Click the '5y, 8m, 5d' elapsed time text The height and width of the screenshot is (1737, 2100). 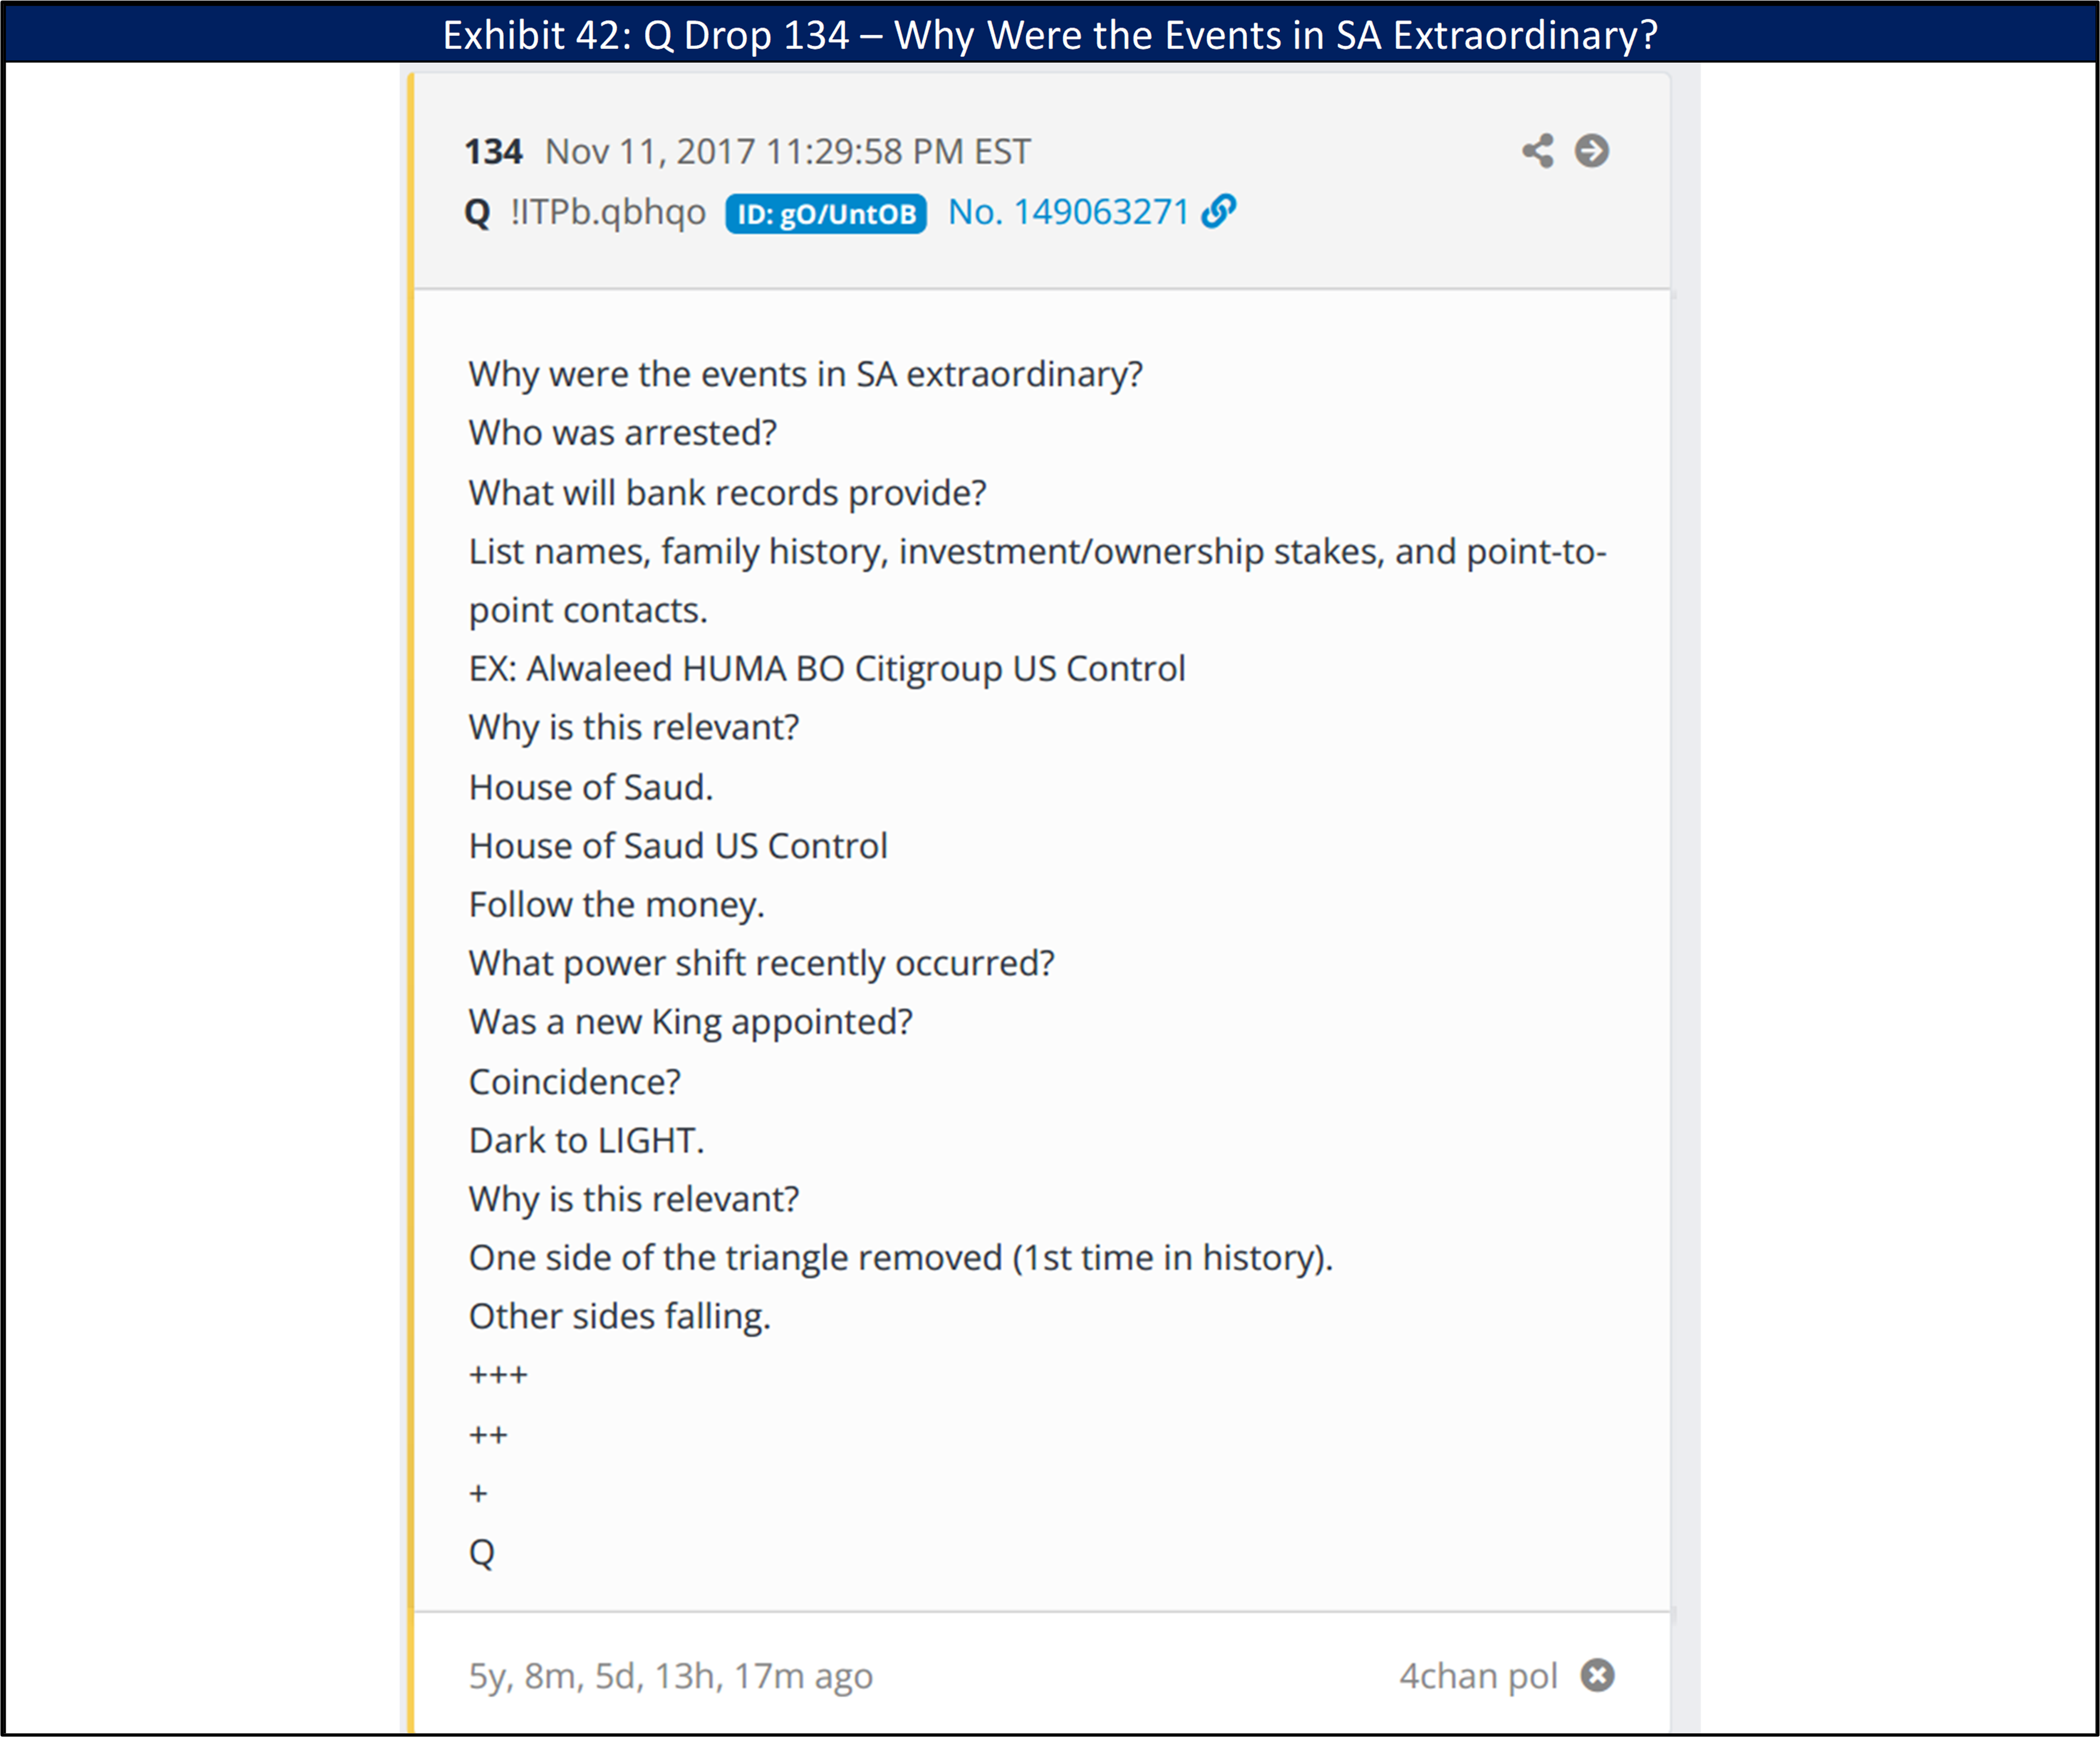[x=670, y=1676]
